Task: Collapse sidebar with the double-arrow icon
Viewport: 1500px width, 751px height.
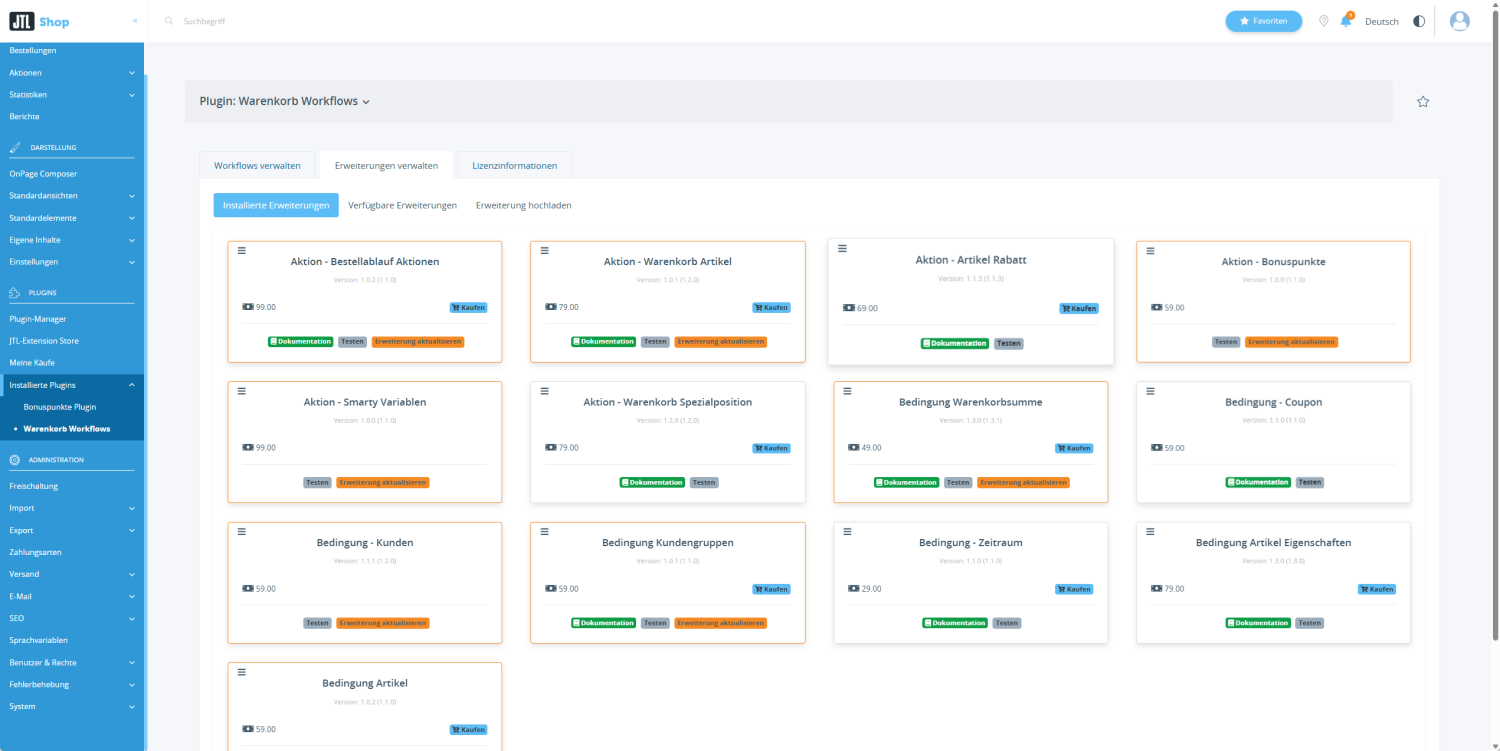Action: coord(135,21)
